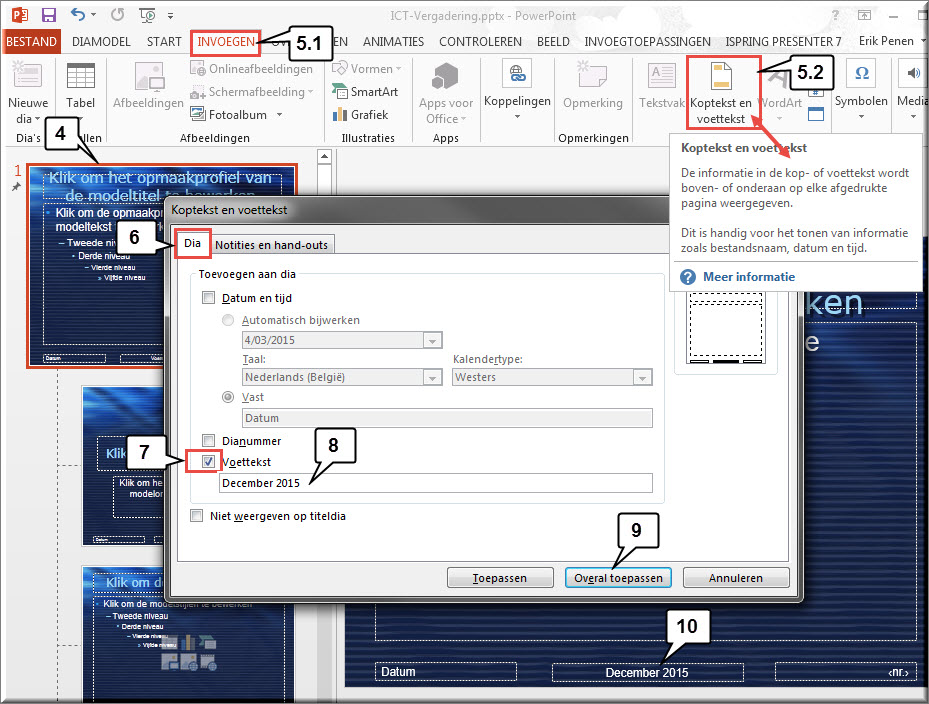Image resolution: width=929 pixels, height=704 pixels.
Task: Check the Datum en tijd checkbox
Action: coord(209,297)
